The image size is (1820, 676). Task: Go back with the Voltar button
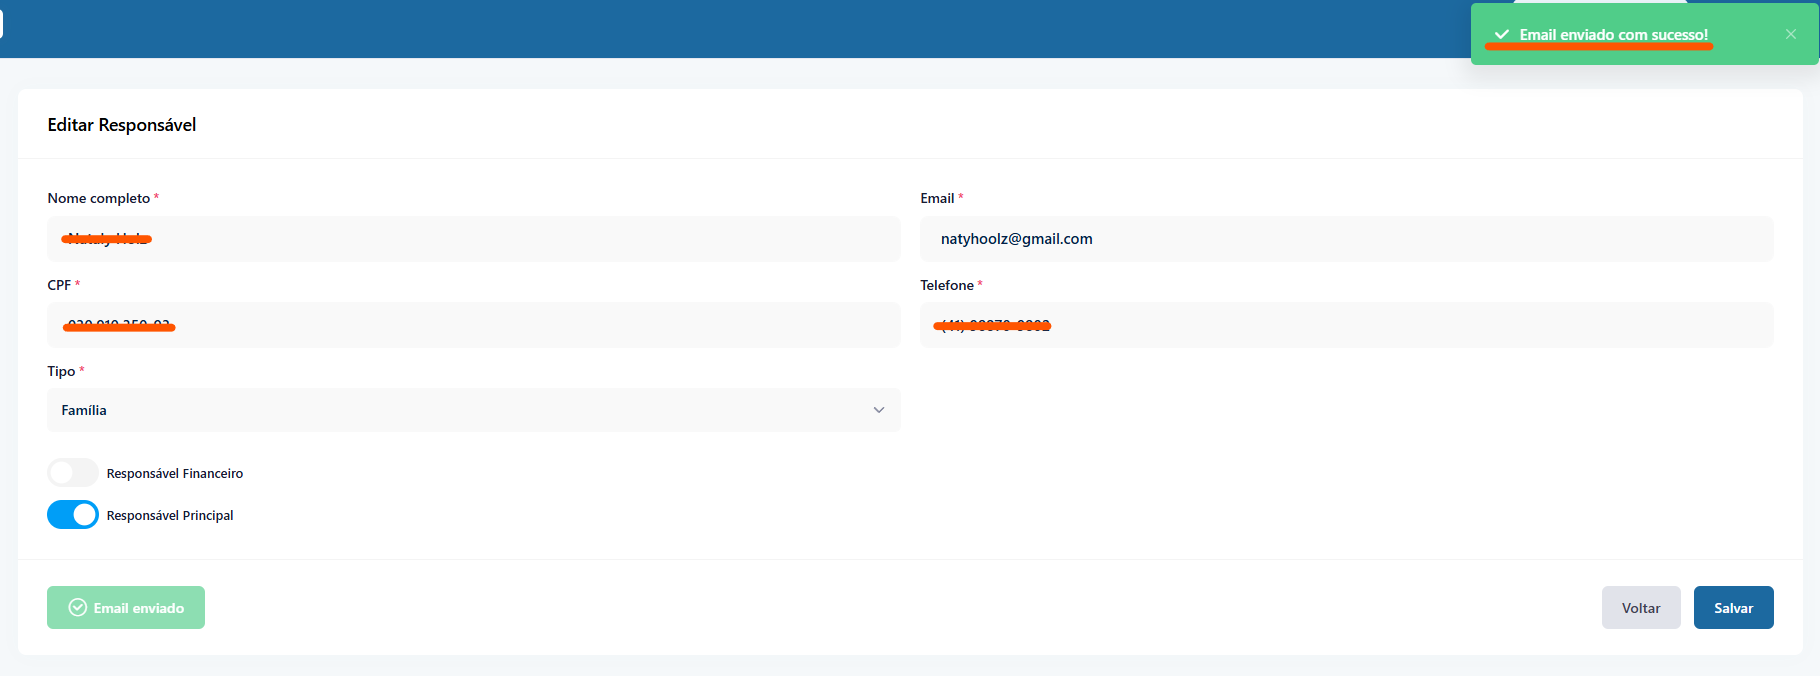[x=1641, y=608]
